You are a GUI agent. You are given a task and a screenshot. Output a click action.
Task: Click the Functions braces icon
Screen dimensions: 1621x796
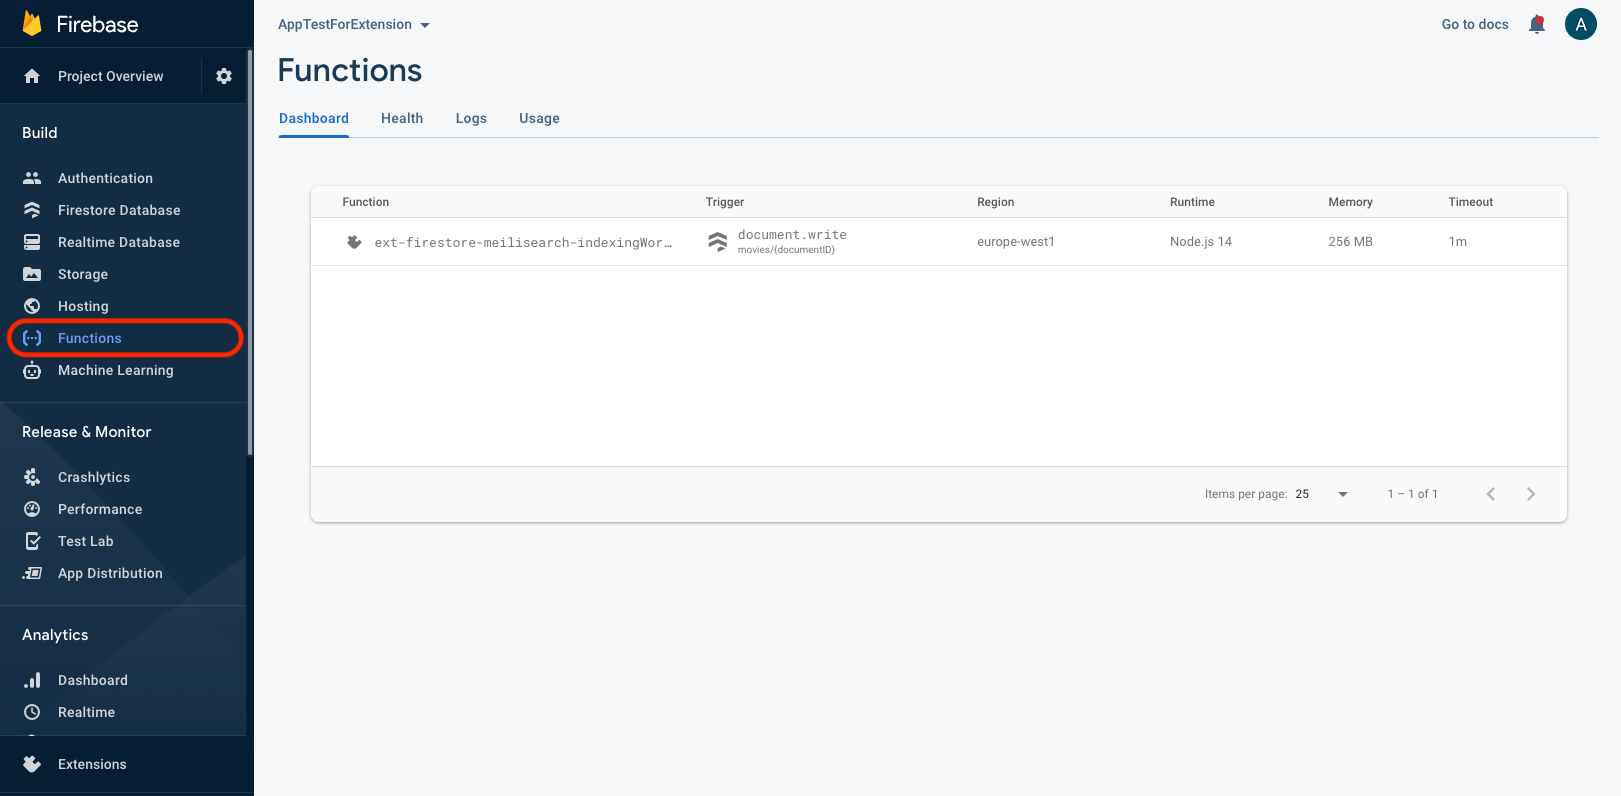pyautogui.click(x=32, y=338)
